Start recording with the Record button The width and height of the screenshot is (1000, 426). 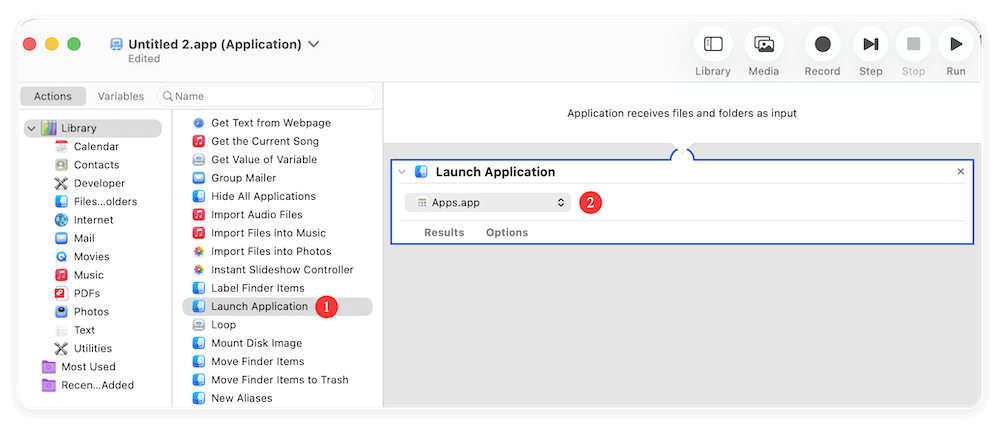click(822, 45)
